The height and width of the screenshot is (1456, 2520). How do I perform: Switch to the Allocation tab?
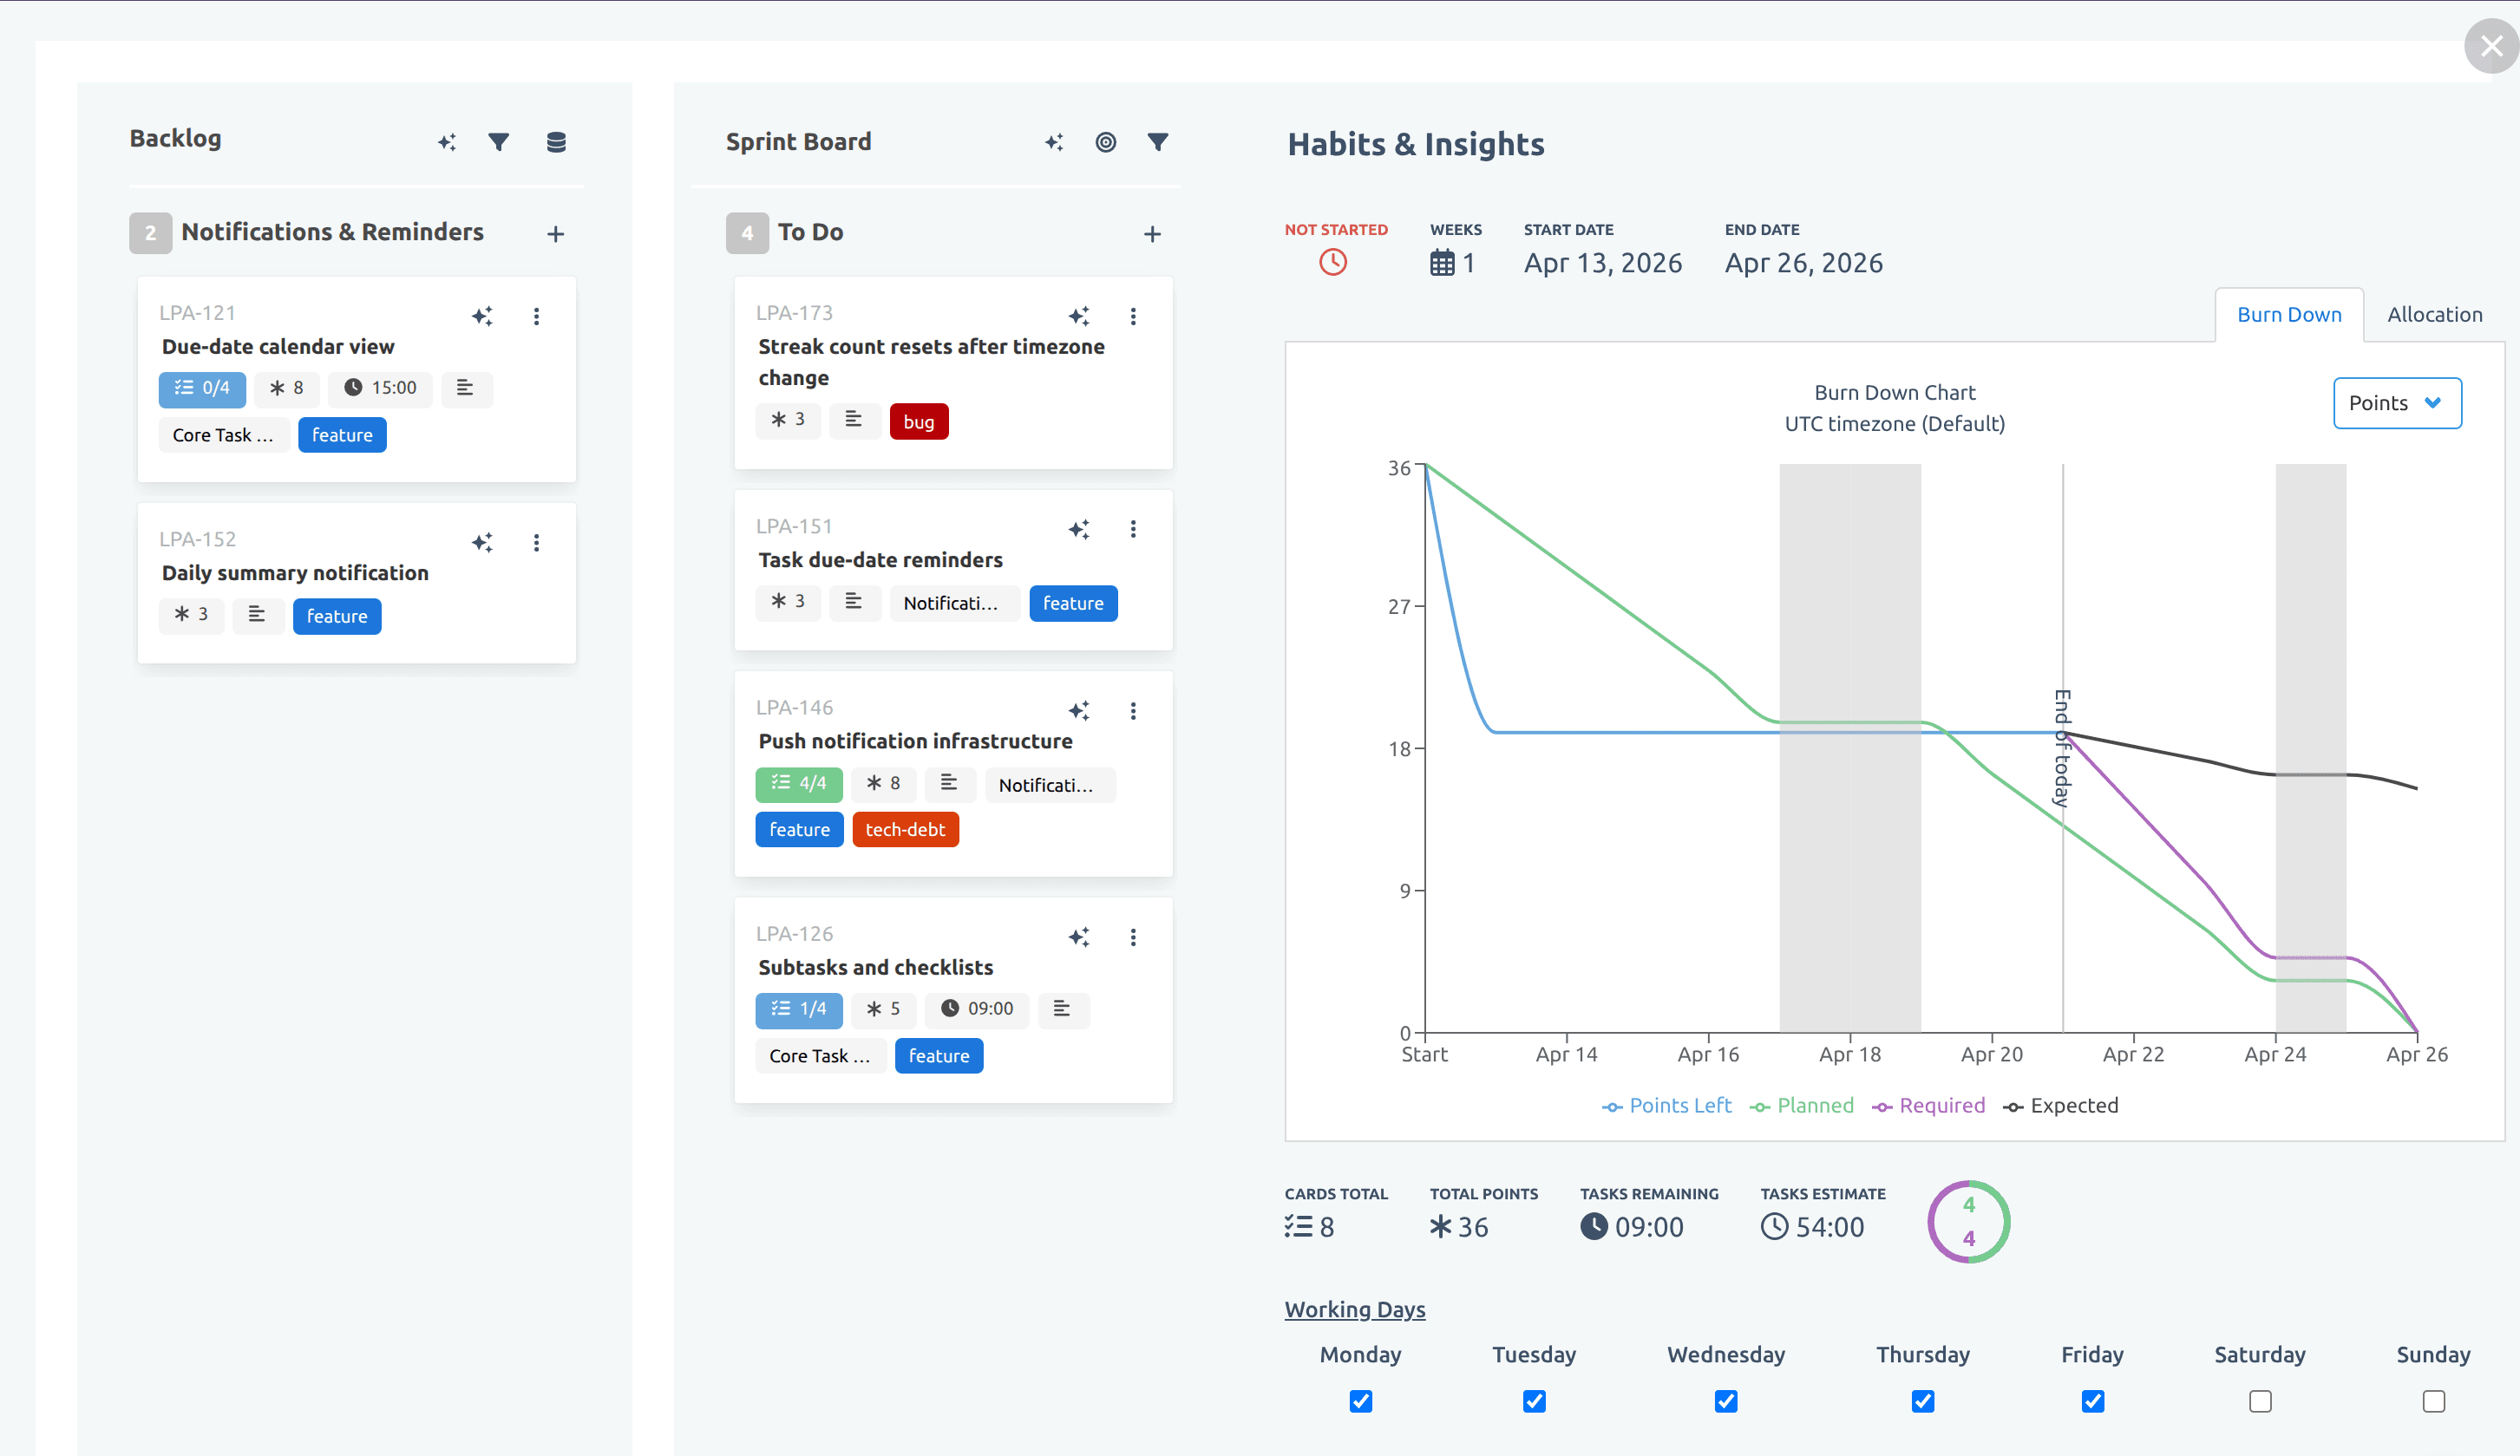pos(2434,314)
